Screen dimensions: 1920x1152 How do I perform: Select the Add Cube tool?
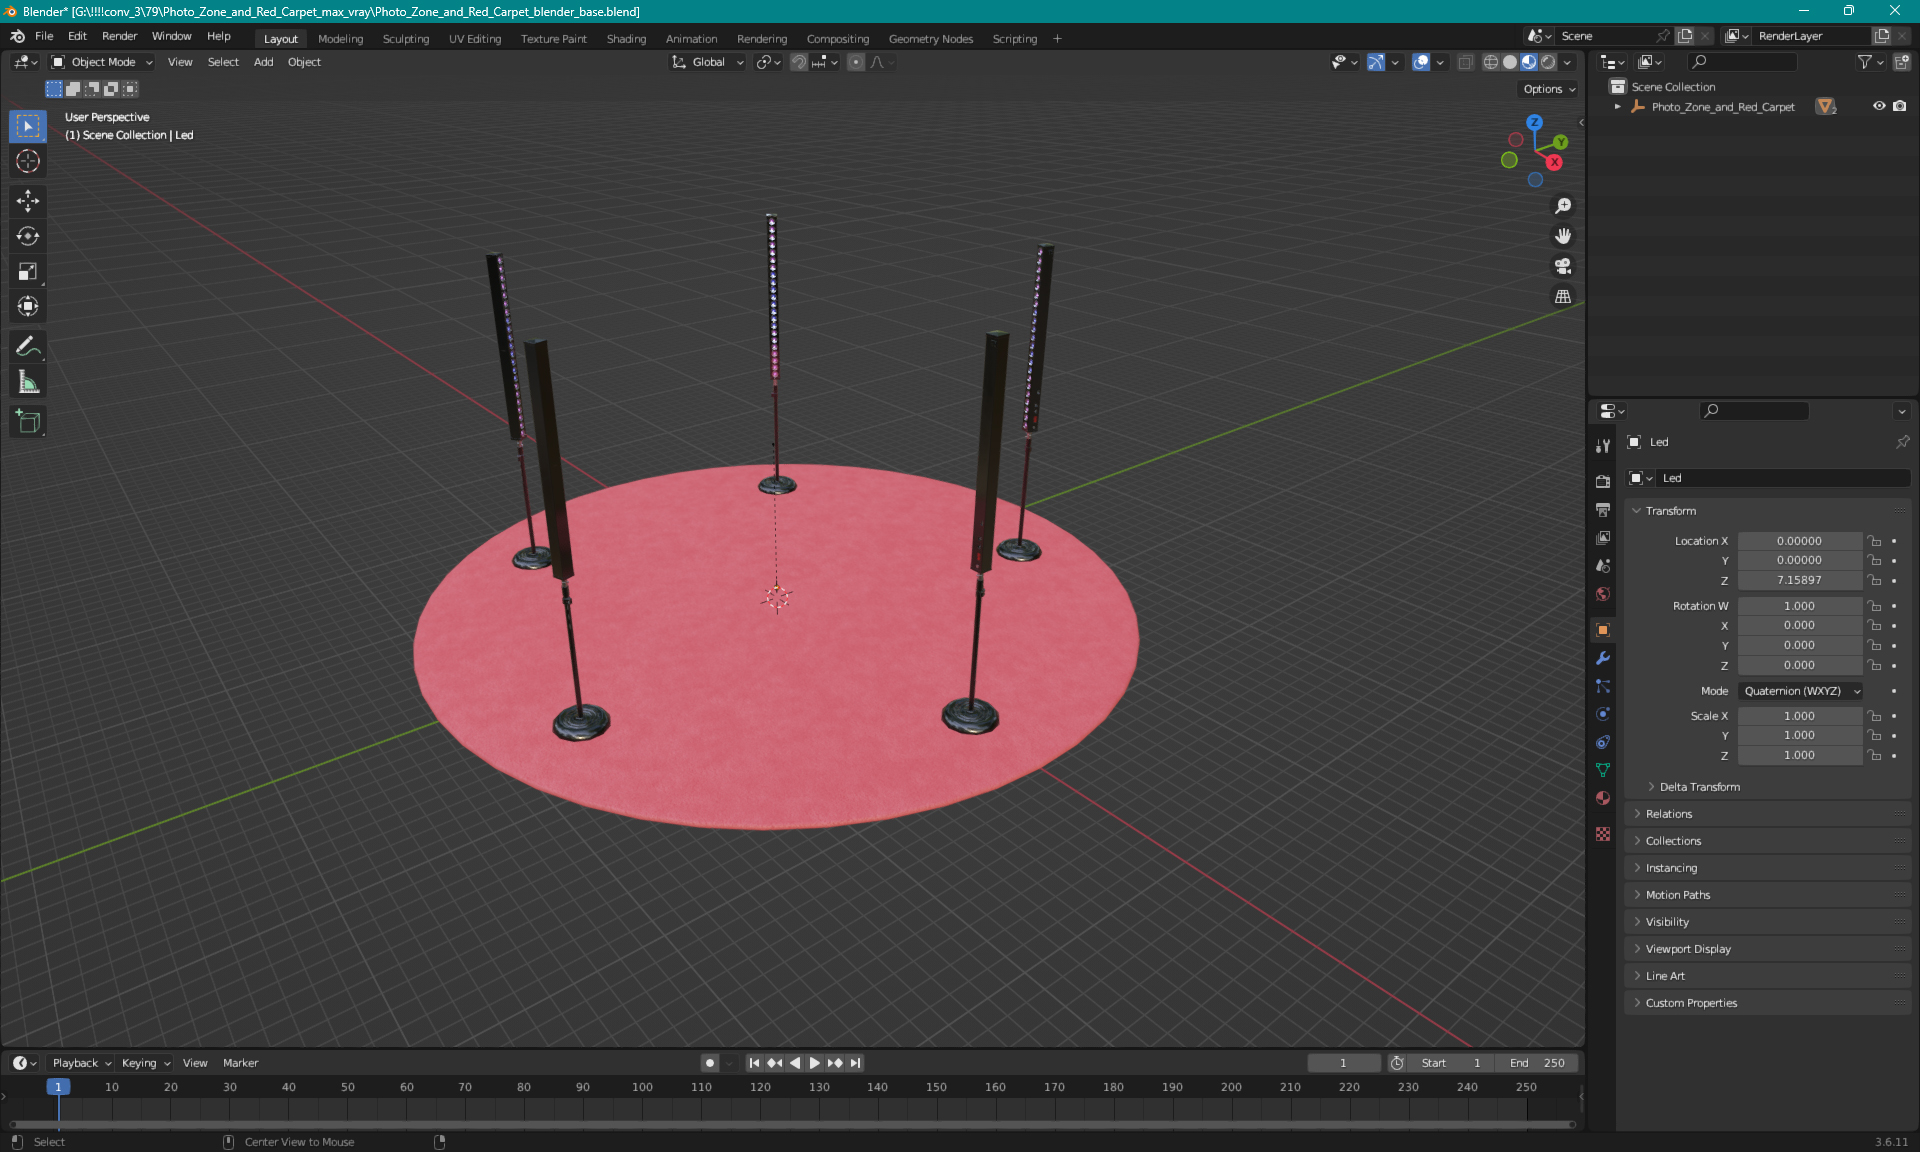[28, 422]
